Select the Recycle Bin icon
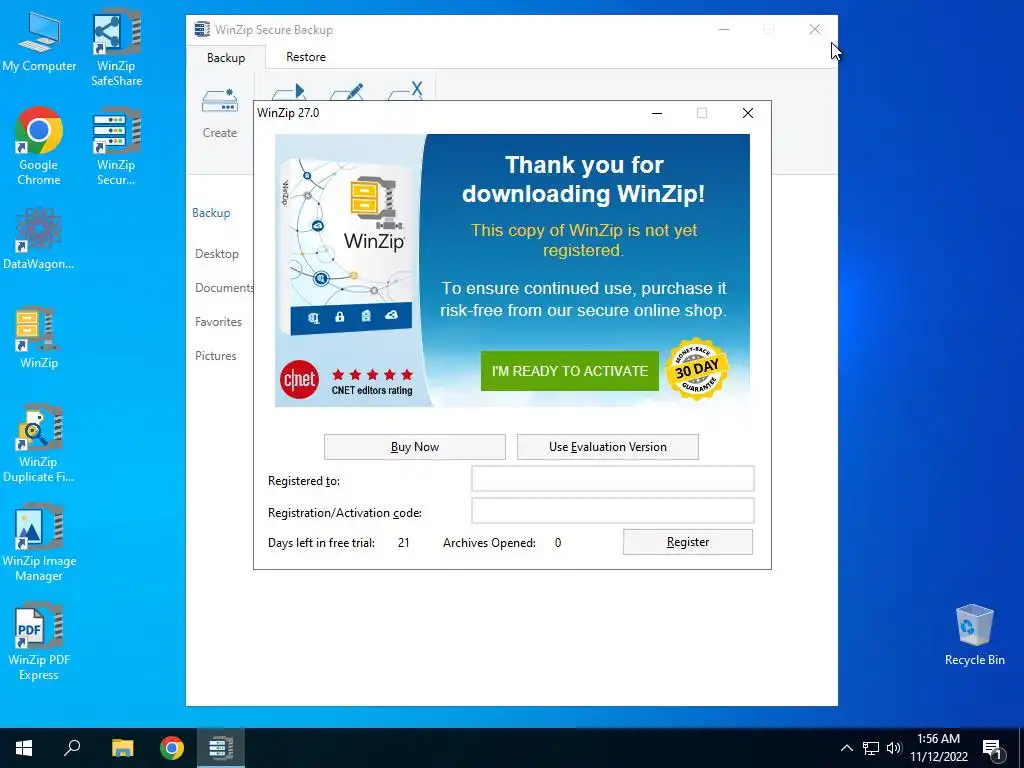Image resolution: width=1024 pixels, height=768 pixels. click(974, 635)
